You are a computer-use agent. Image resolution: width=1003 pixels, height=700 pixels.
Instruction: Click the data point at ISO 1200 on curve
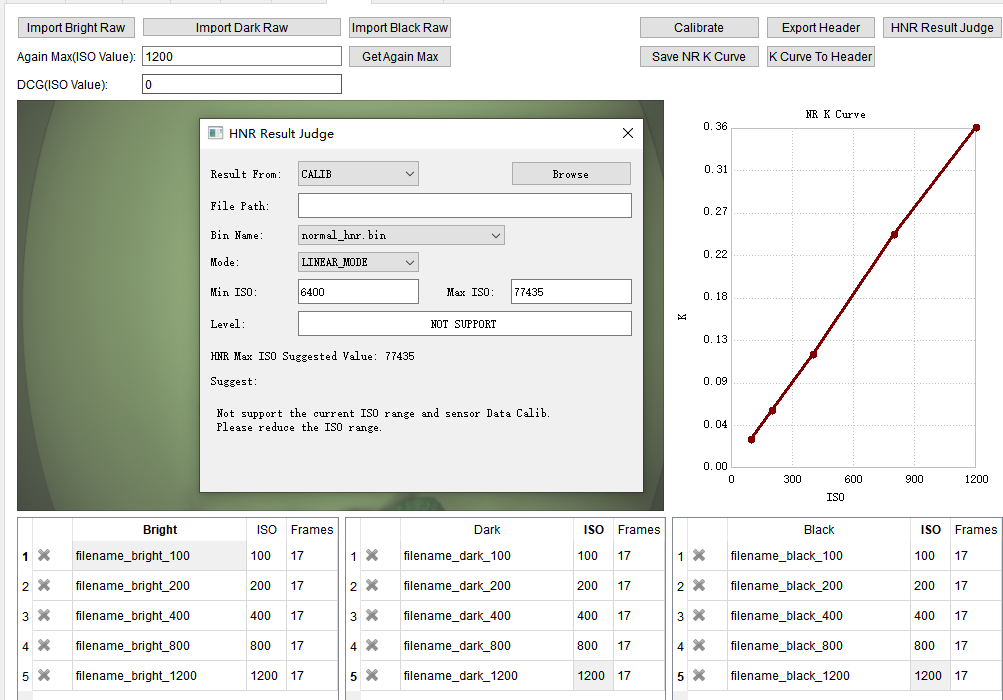[x=976, y=127]
